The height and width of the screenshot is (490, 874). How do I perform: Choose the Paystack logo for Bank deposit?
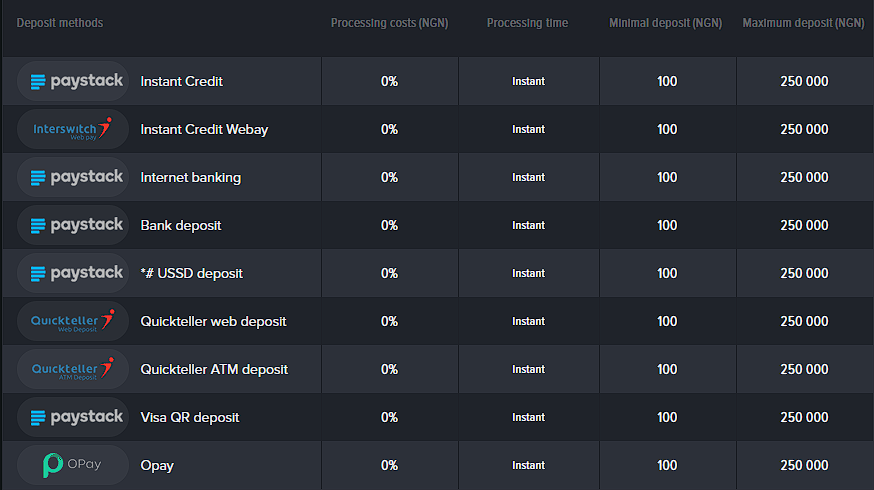coord(73,225)
